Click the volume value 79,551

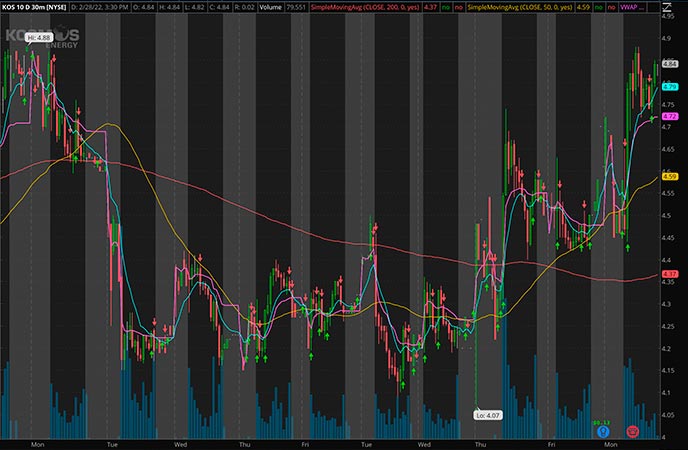pyautogui.click(x=296, y=7)
